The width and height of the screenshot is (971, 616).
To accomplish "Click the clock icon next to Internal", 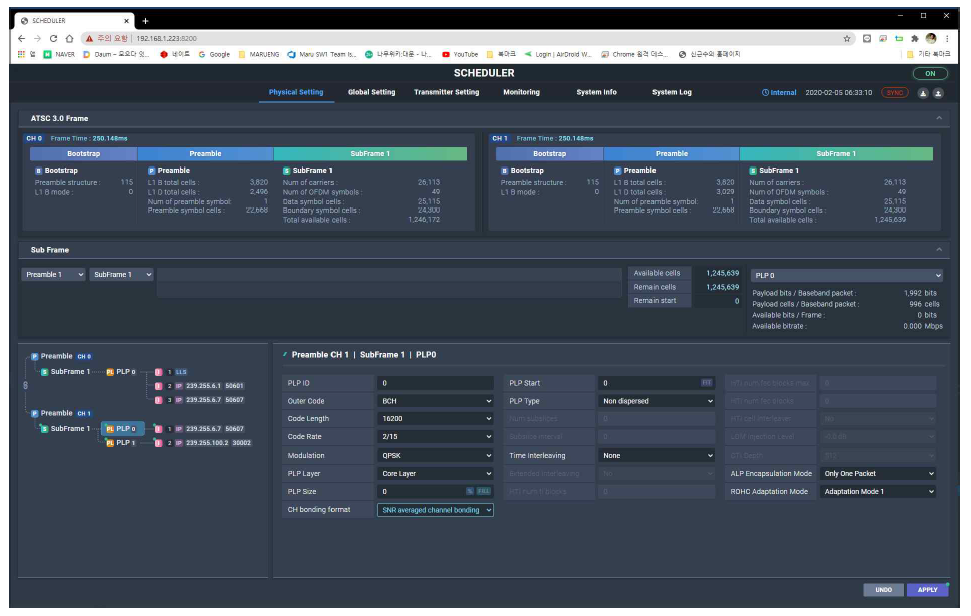I will click(765, 93).
